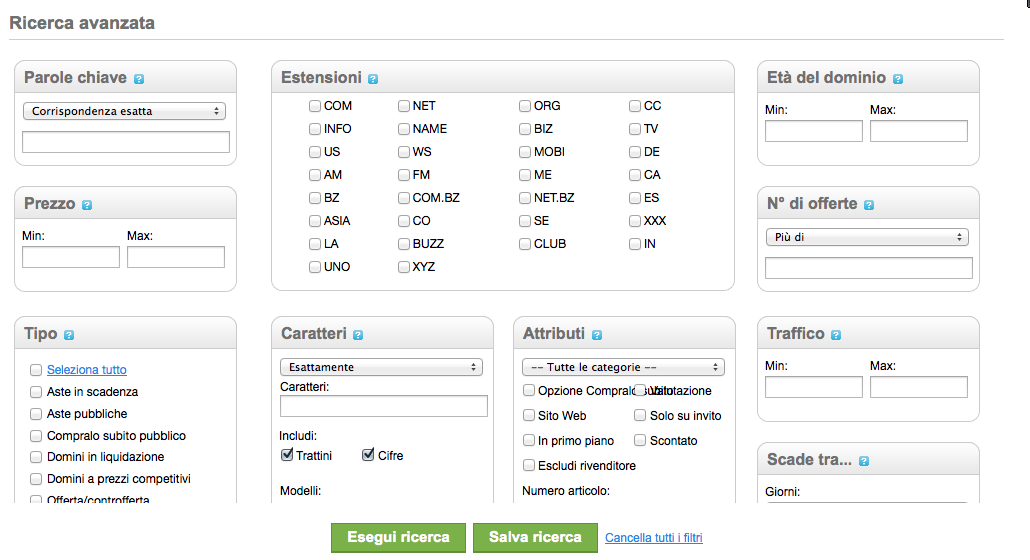Enable the COM extension checkbox
The image size is (1030, 560).
(x=315, y=106)
